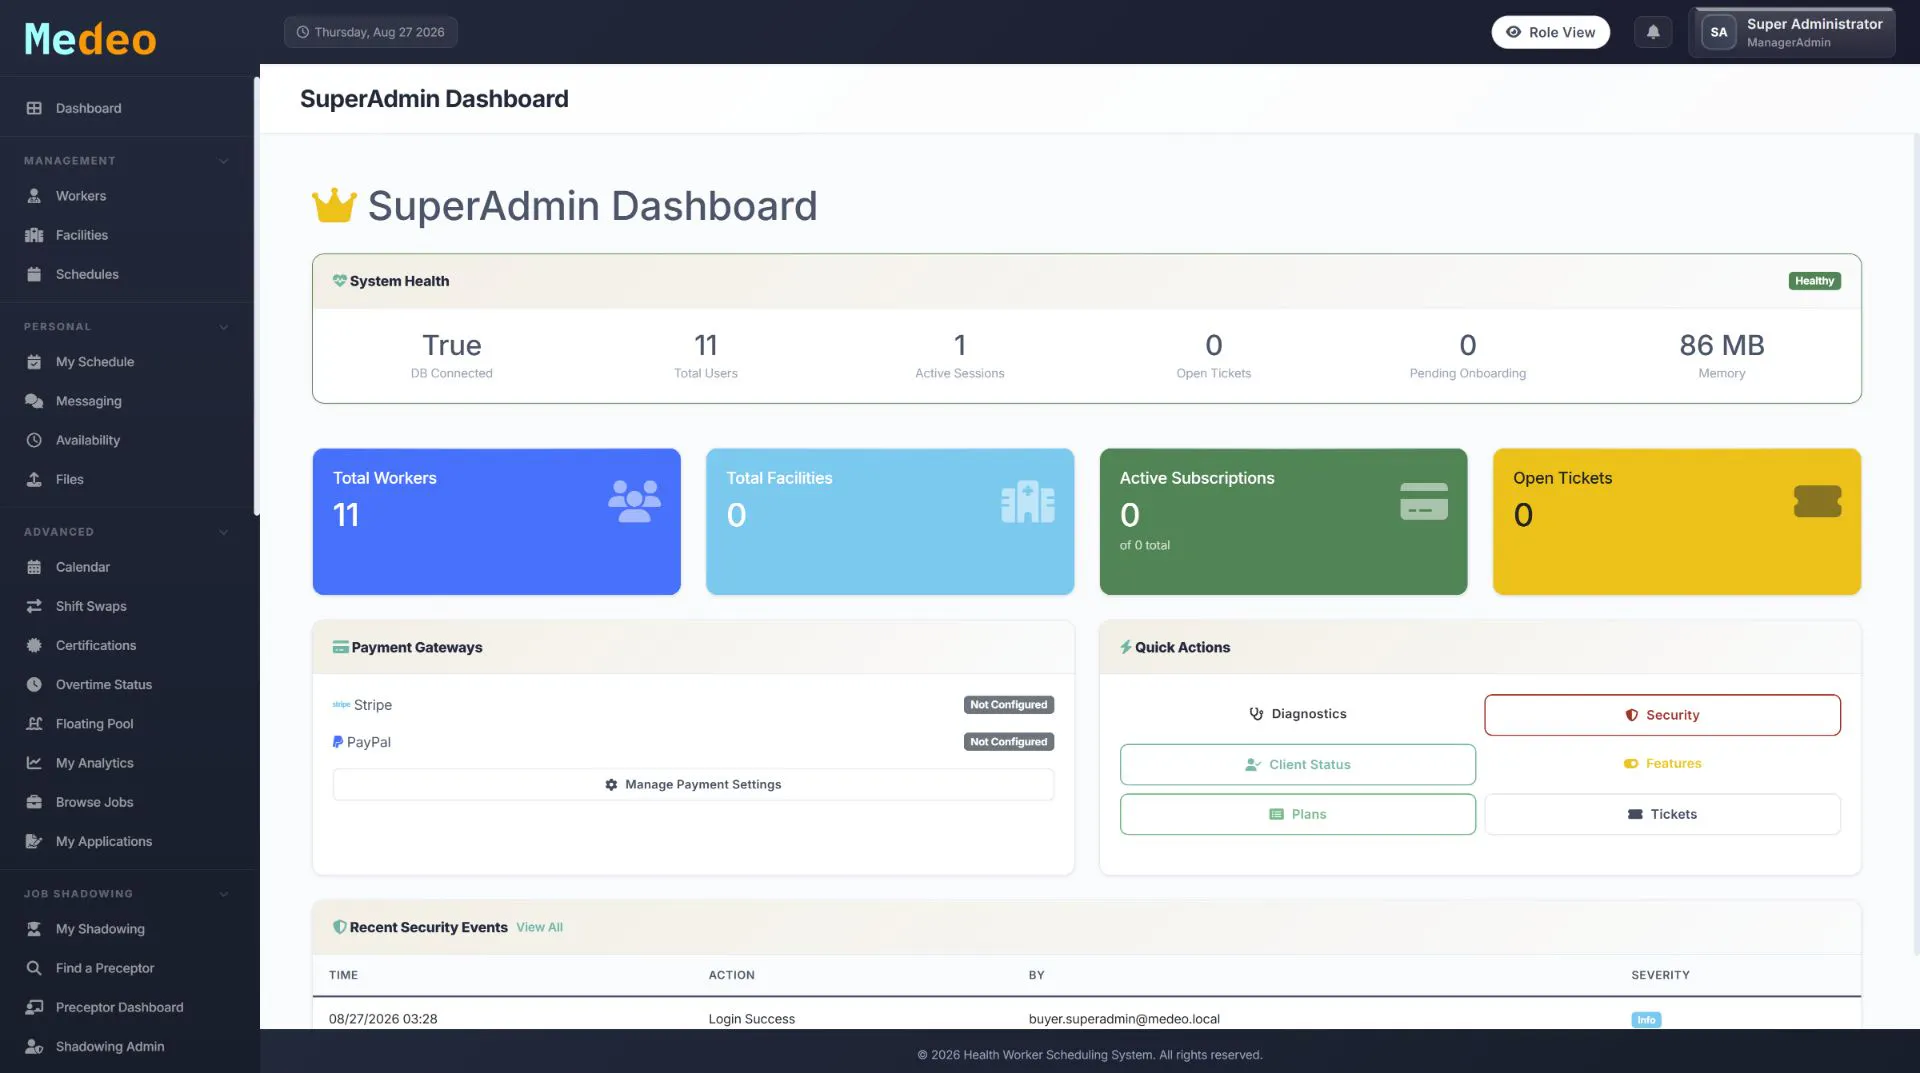
Task: Click the Shift Swaps sidebar icon
Action: 34,606
